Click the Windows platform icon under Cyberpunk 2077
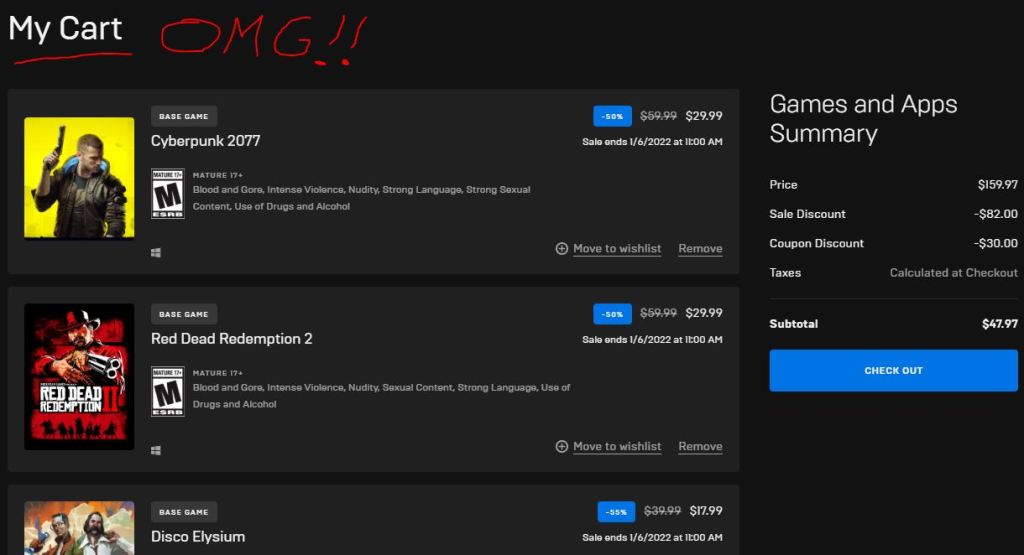 (x=156, y=253)
